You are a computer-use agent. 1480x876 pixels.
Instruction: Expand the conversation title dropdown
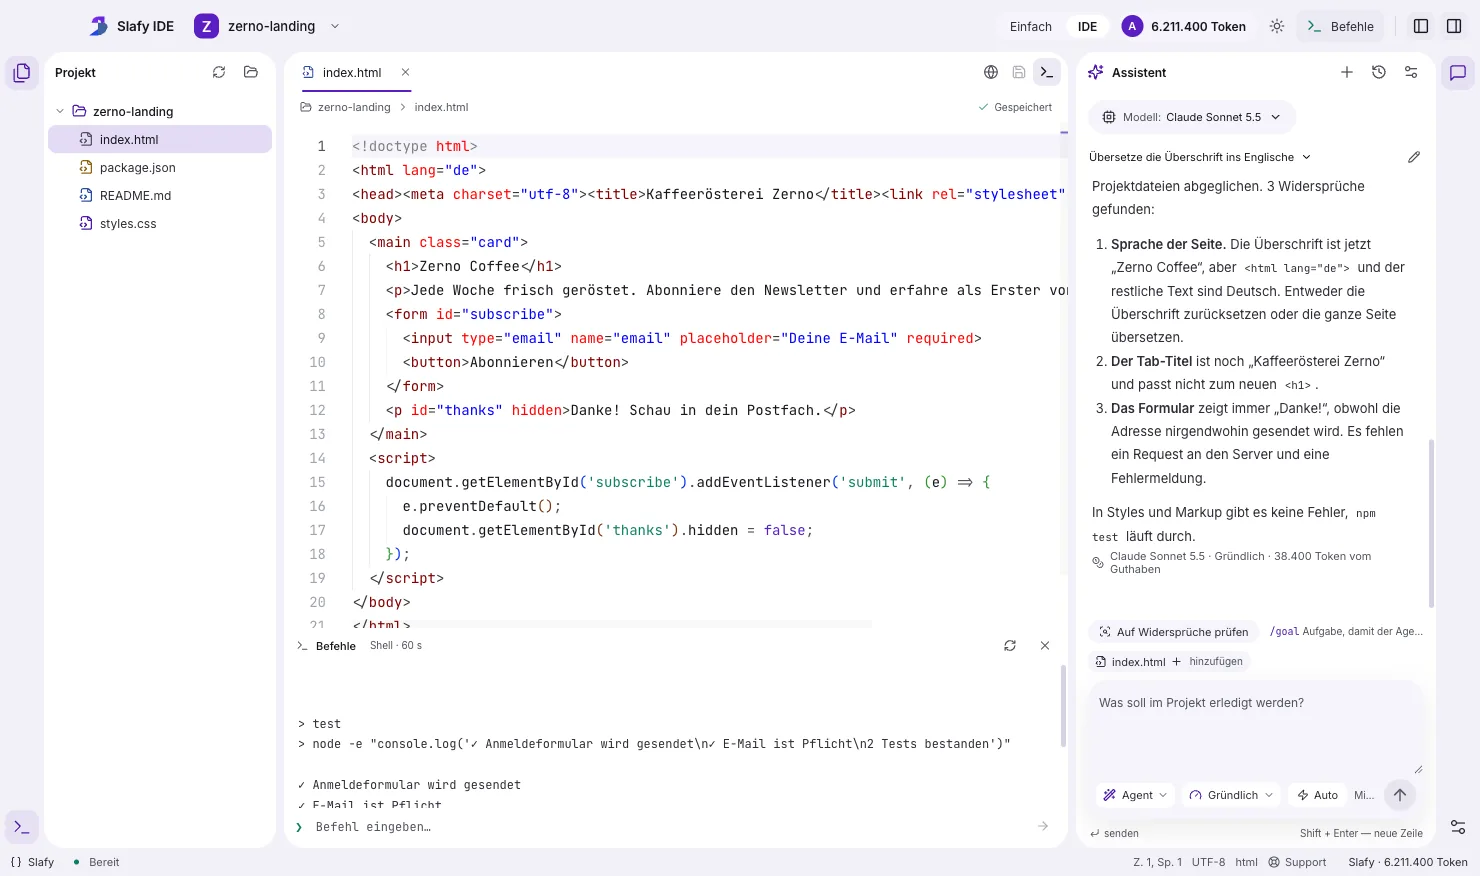[1200, 157]
